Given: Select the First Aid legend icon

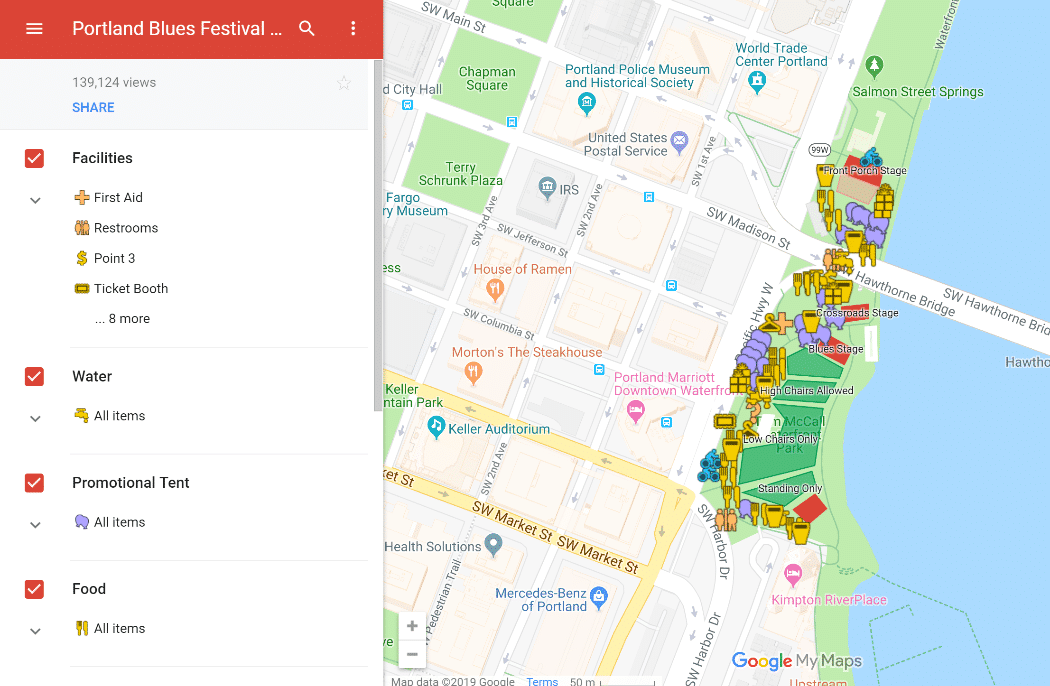Looking at the screenshot, I should coord(82,197).
